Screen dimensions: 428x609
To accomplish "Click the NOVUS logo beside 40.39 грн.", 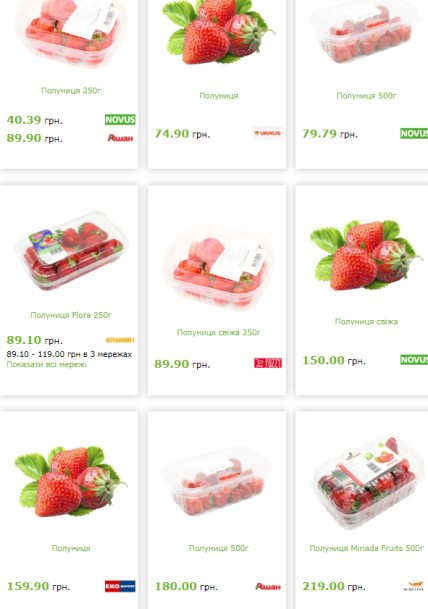I will (120, 120).
